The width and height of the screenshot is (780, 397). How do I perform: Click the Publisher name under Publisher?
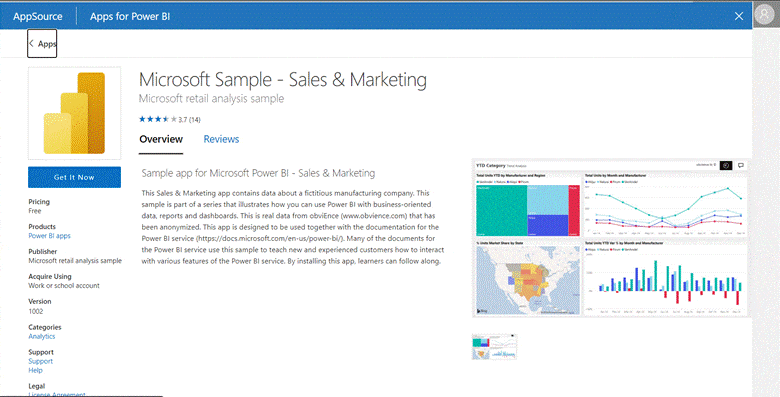point(75,261)
